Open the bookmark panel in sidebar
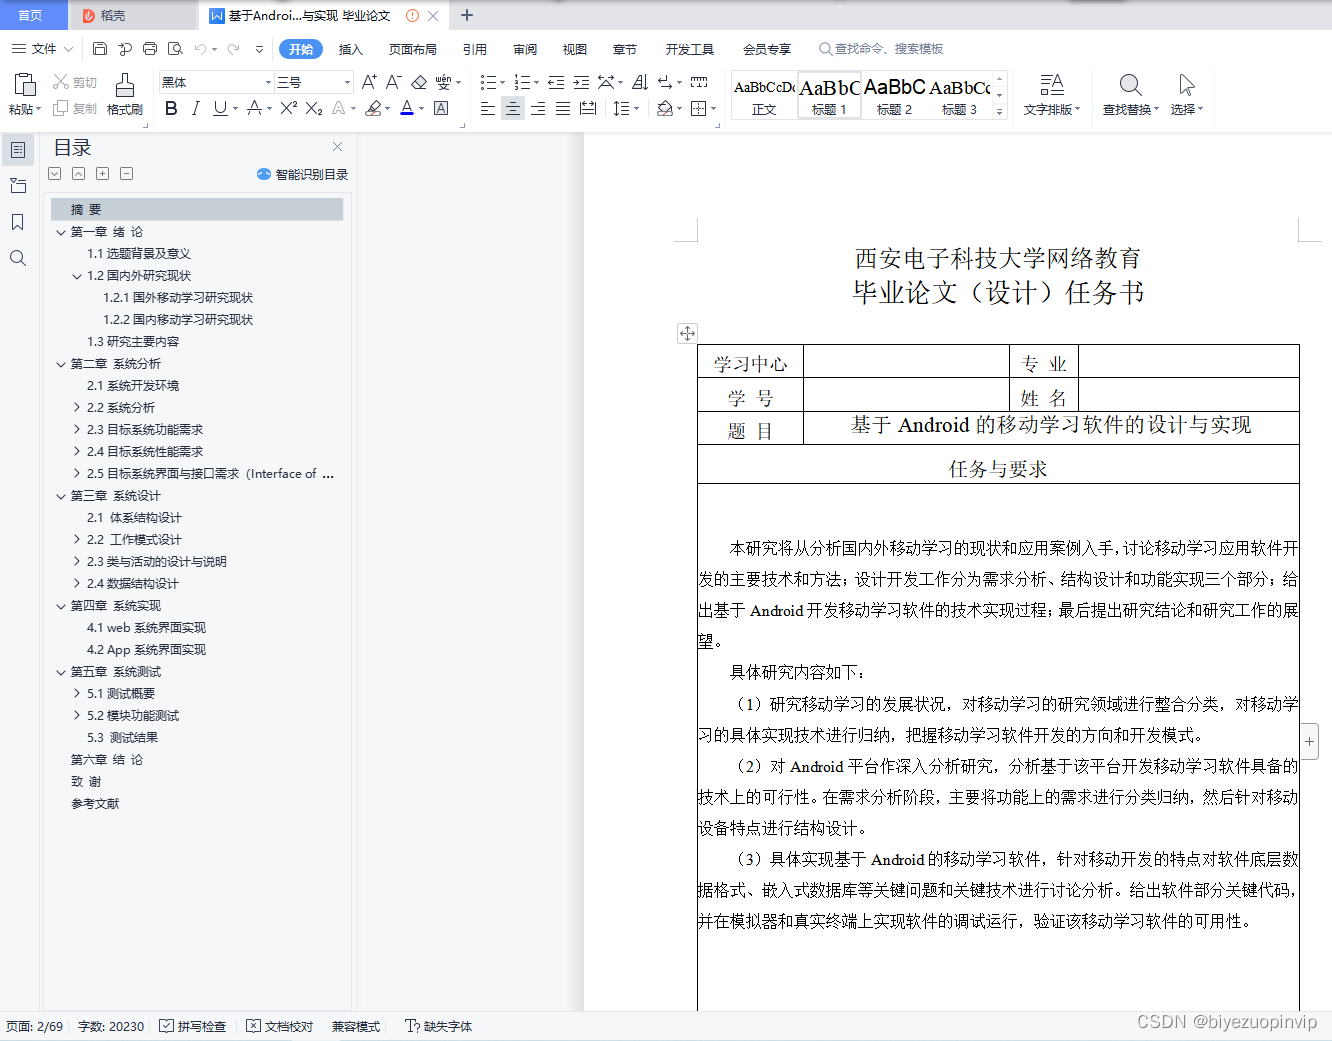Screen dimensions: 1332x1041 tap(17, 222)
